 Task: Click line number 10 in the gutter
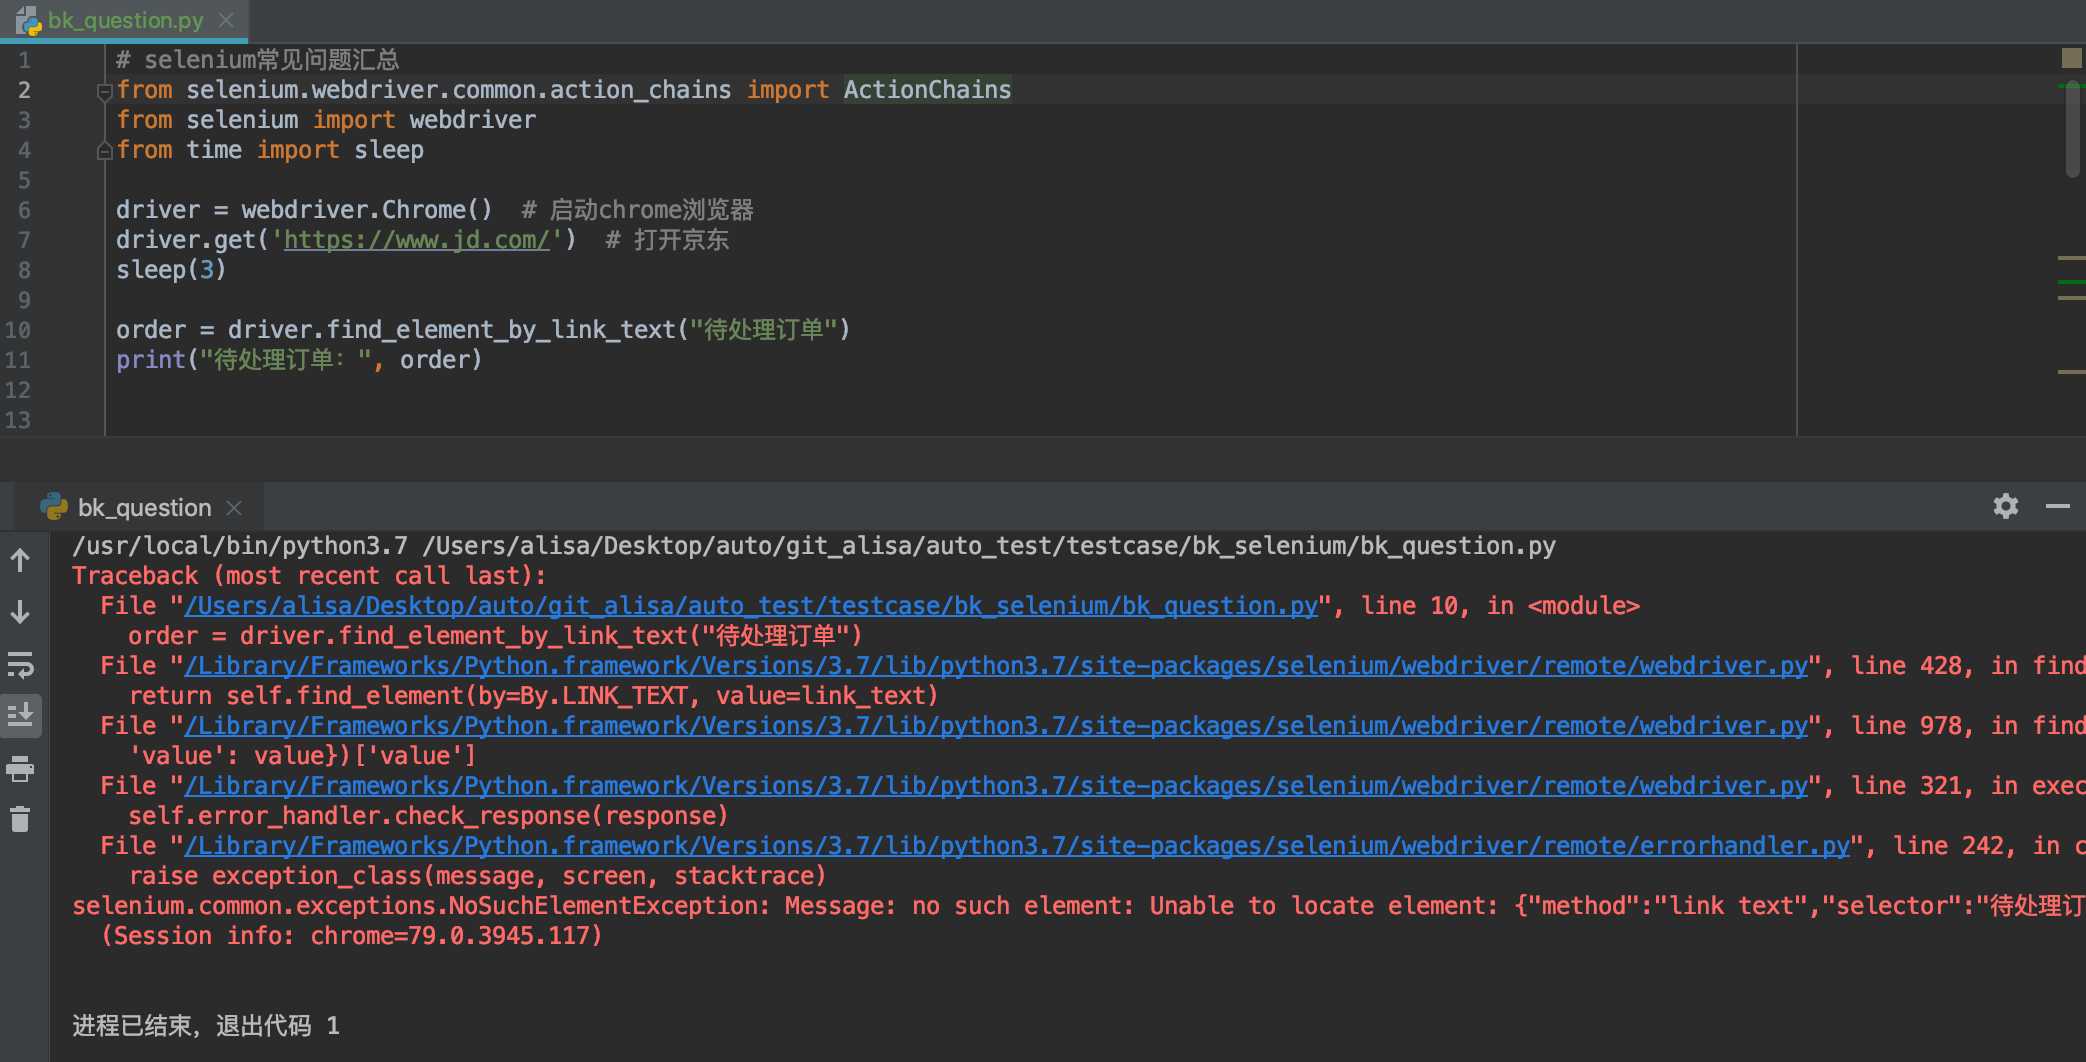click(18, 330)
